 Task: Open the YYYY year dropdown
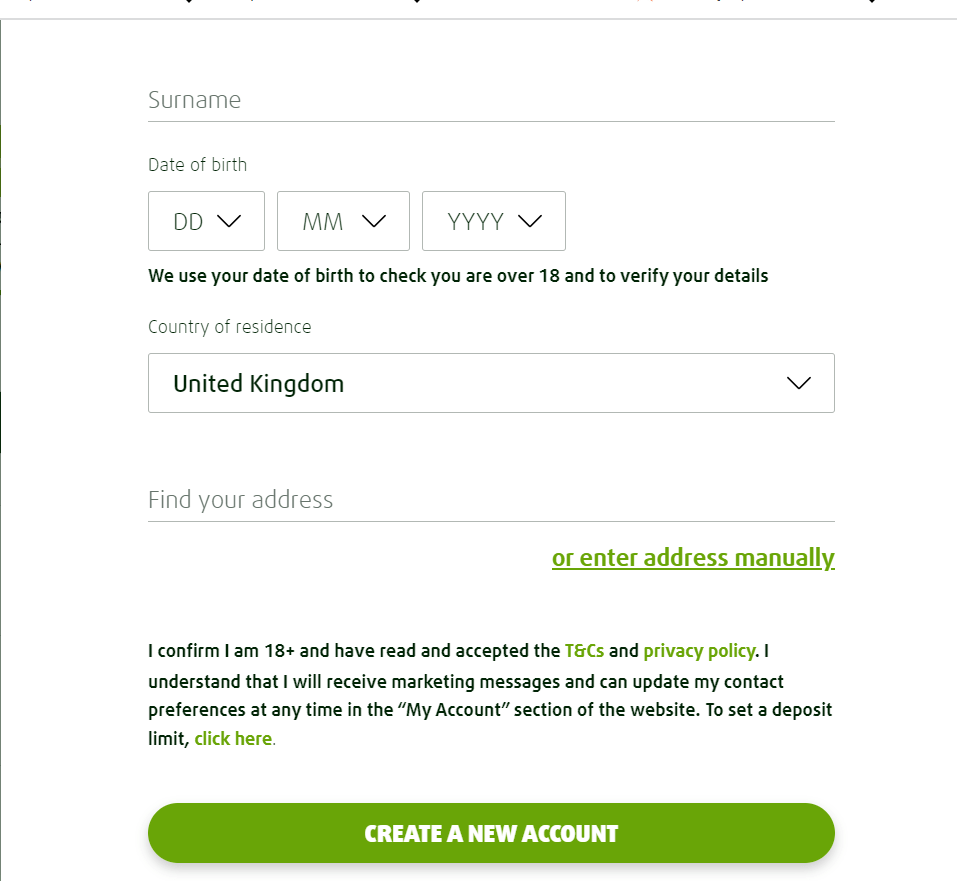tap(493, 221)
